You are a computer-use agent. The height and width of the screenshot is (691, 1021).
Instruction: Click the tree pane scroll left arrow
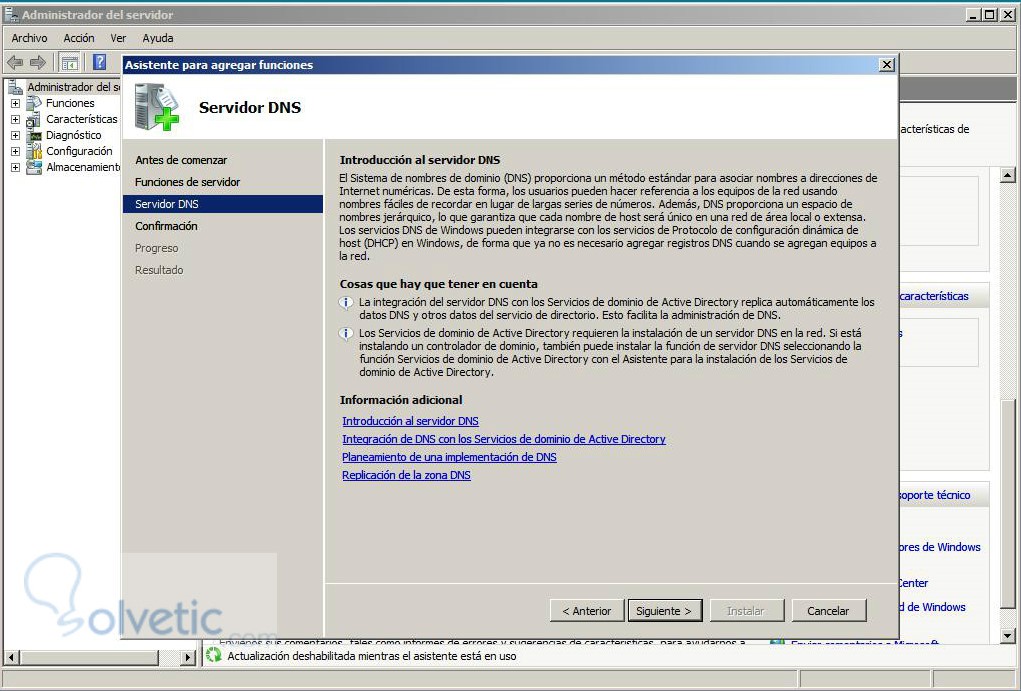(x=11, y=657)
